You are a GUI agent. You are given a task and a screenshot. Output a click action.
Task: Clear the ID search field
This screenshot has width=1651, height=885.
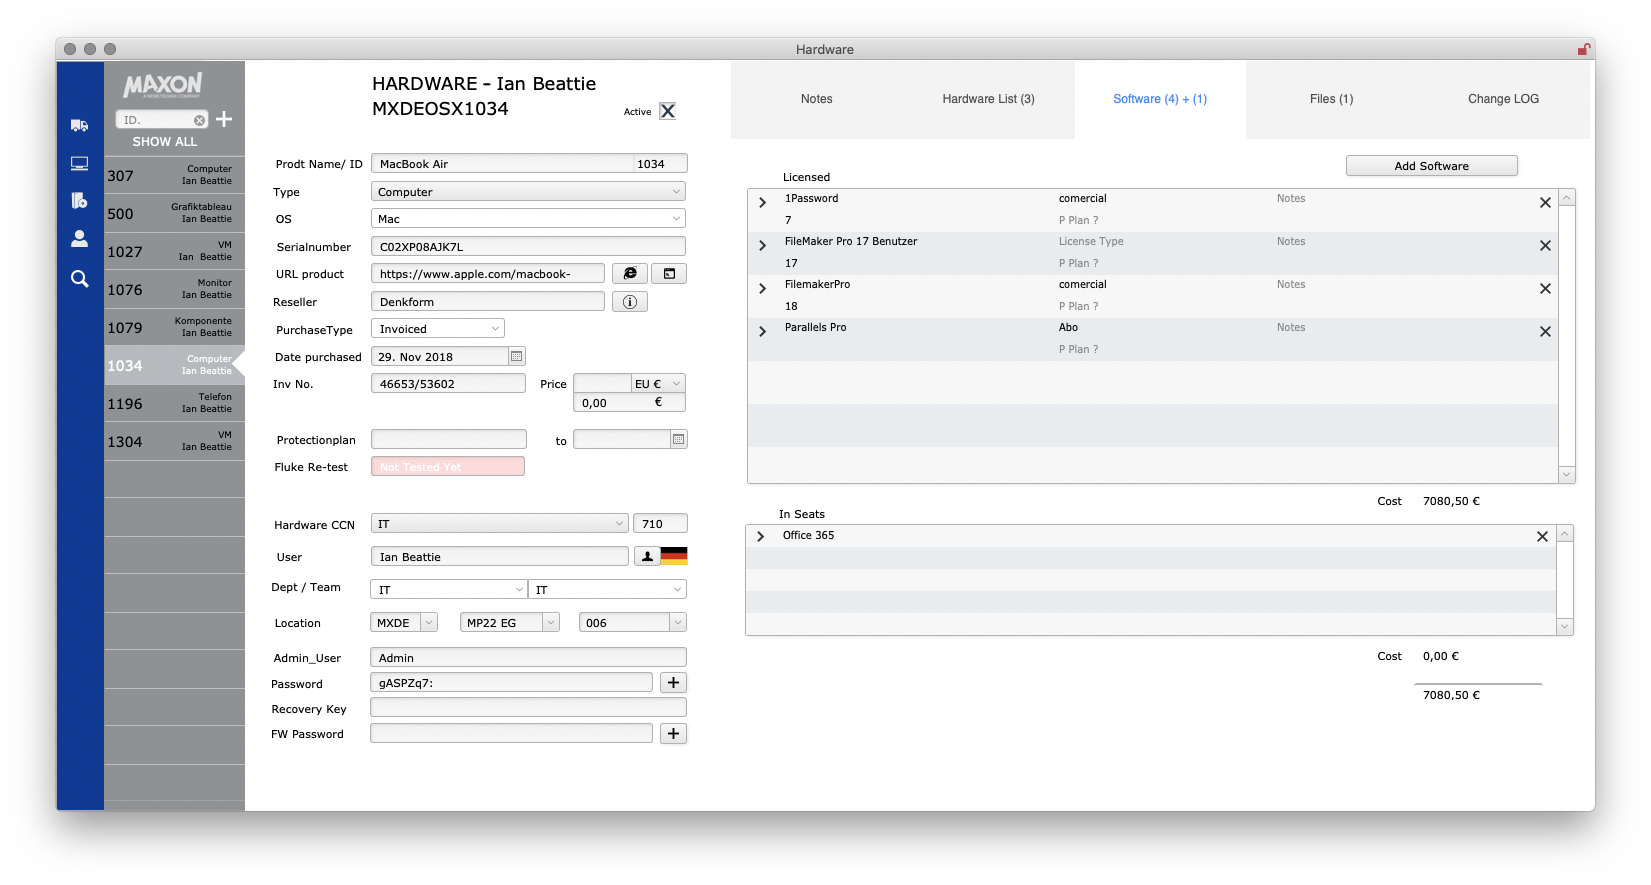point(199,120)
